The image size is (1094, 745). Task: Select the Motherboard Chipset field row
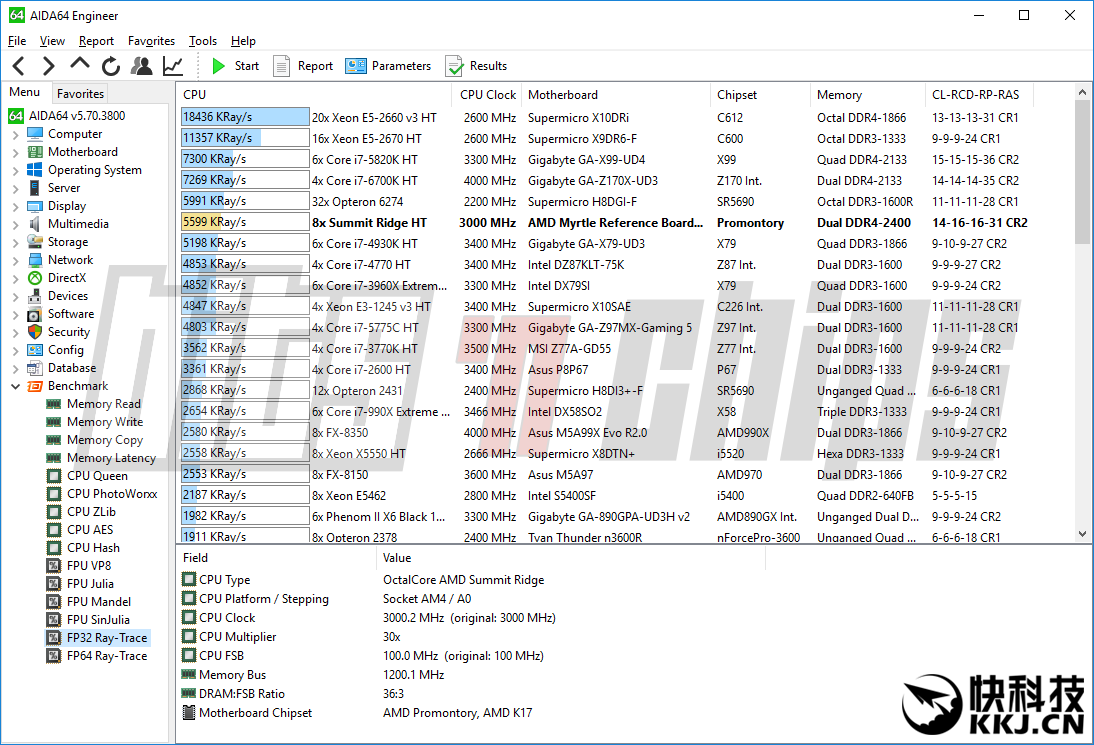click(x=472, y=713)
